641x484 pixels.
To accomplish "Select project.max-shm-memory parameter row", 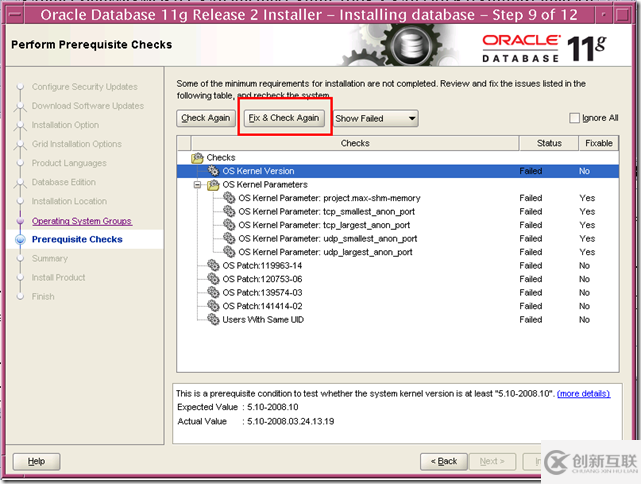I will click(398, 198).
